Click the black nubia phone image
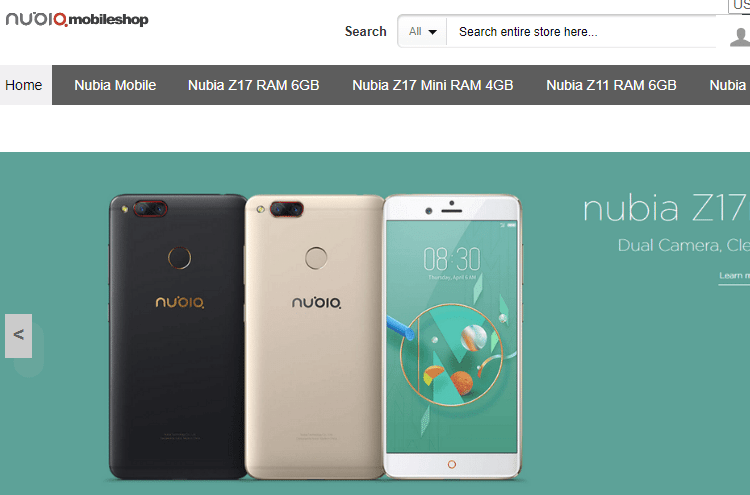This screenshot has height=495, width=750. click(x=177, y=336)
